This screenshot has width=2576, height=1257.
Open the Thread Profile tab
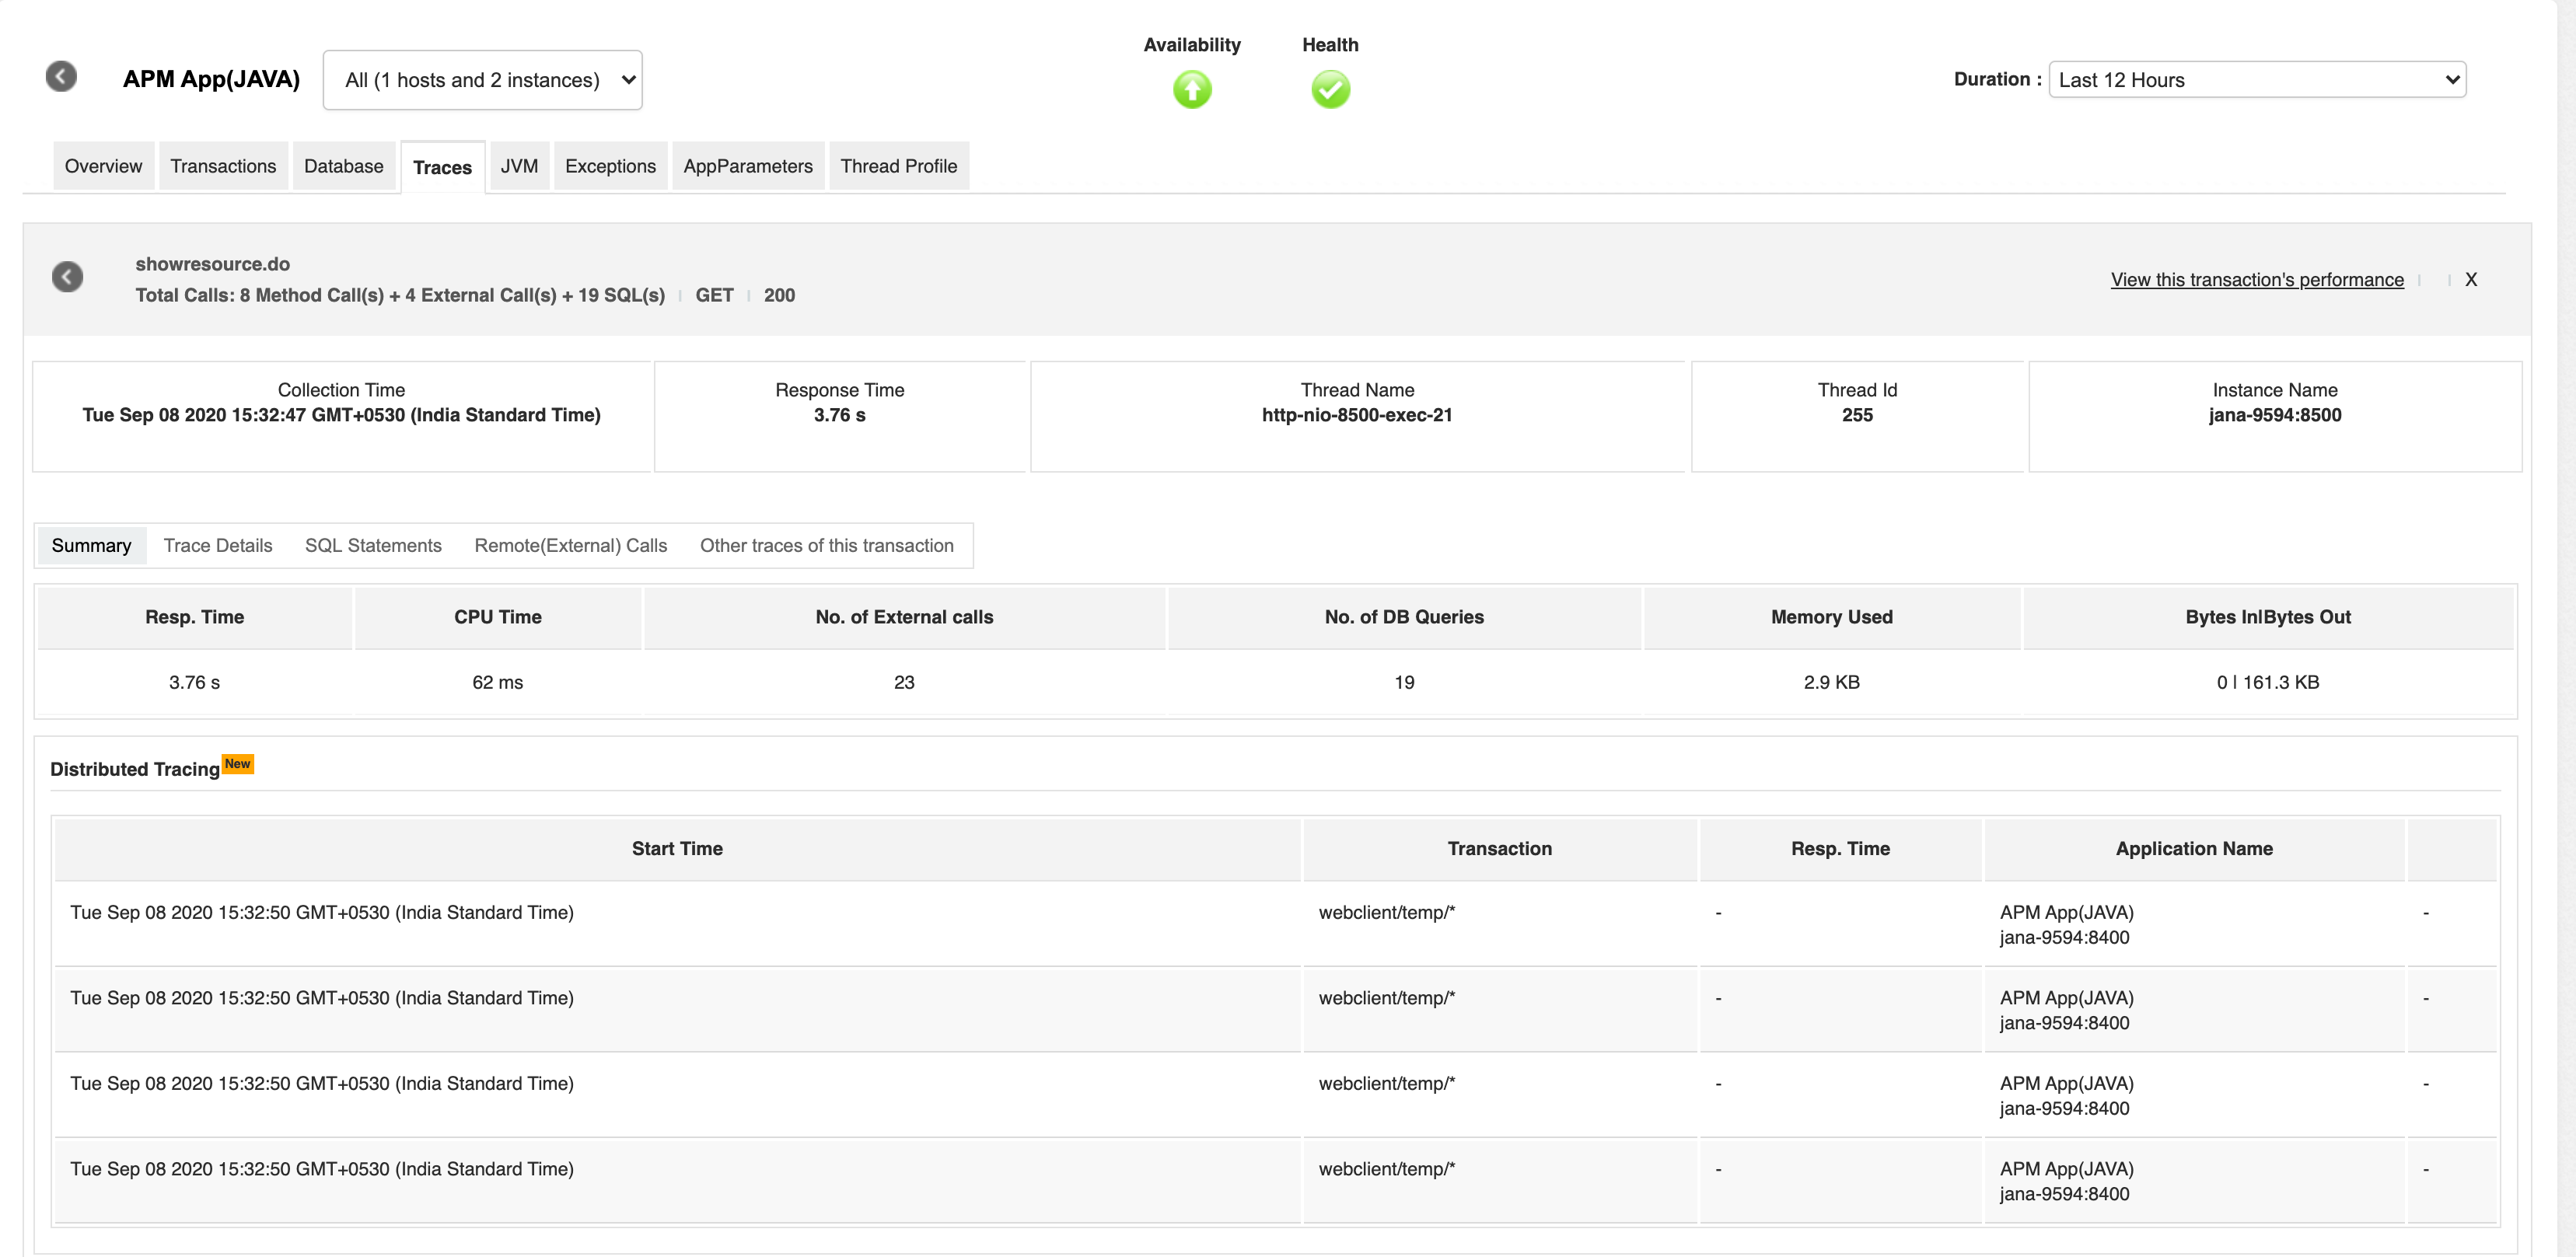898,166
